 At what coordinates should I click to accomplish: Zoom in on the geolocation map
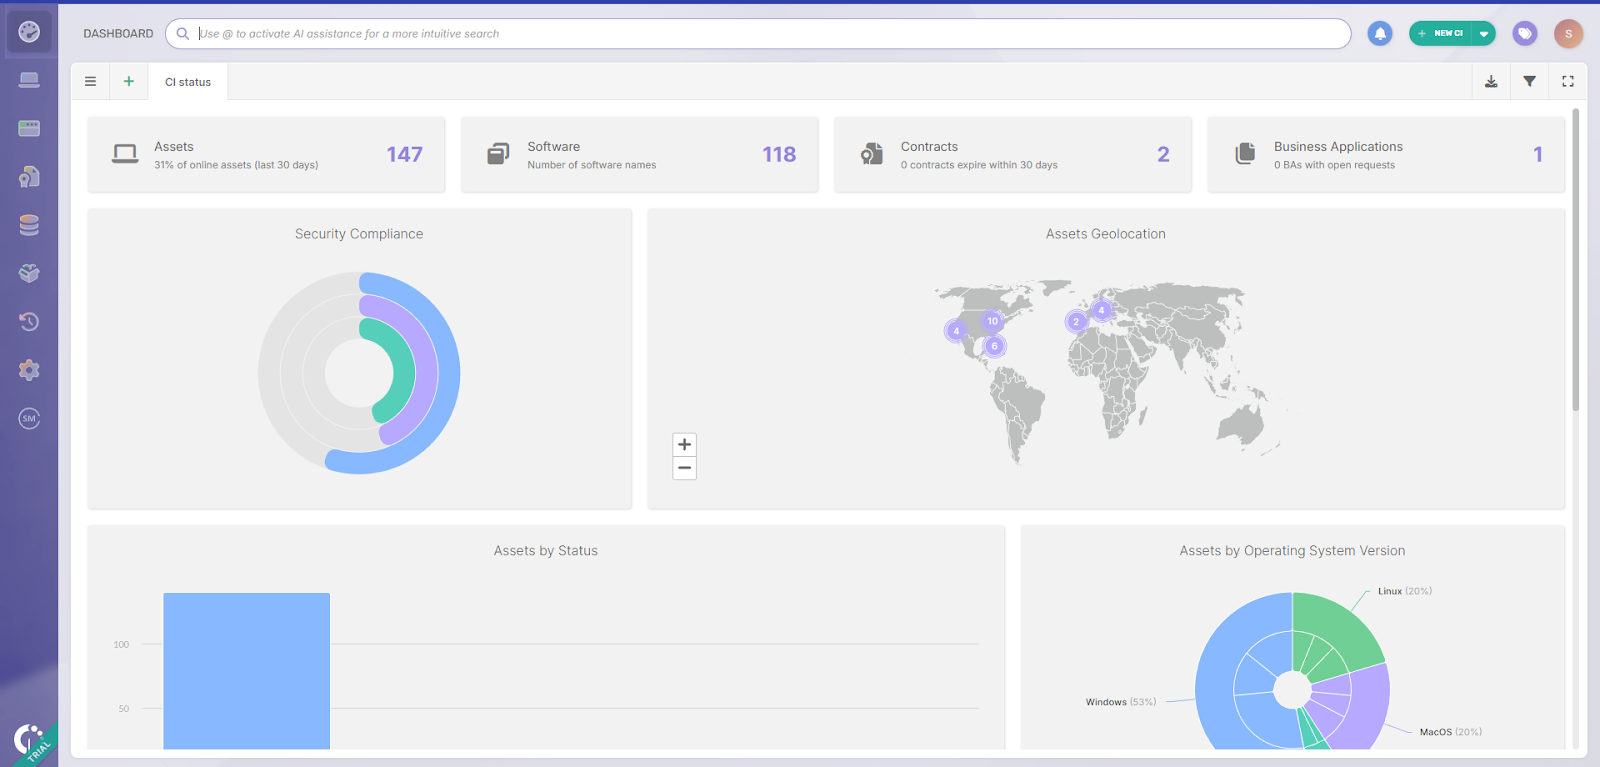685,445
